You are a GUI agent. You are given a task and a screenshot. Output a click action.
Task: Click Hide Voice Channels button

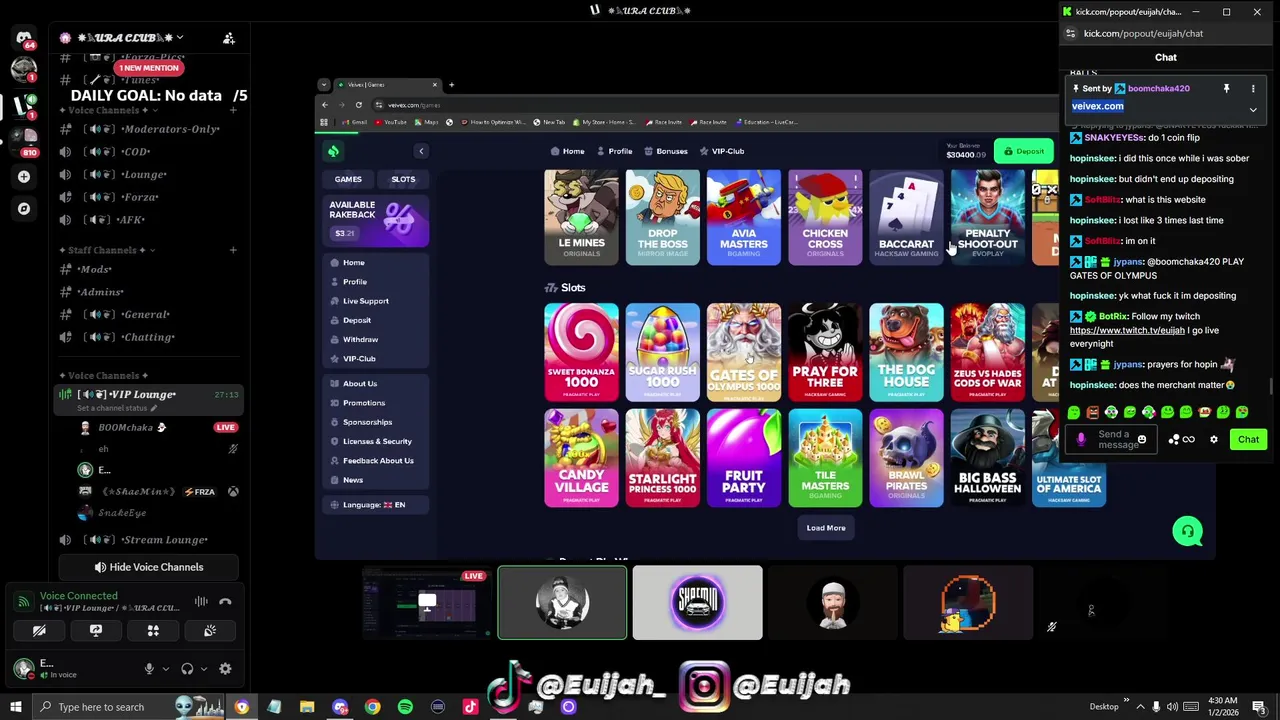pyautogui.click(x=148, y=567)
